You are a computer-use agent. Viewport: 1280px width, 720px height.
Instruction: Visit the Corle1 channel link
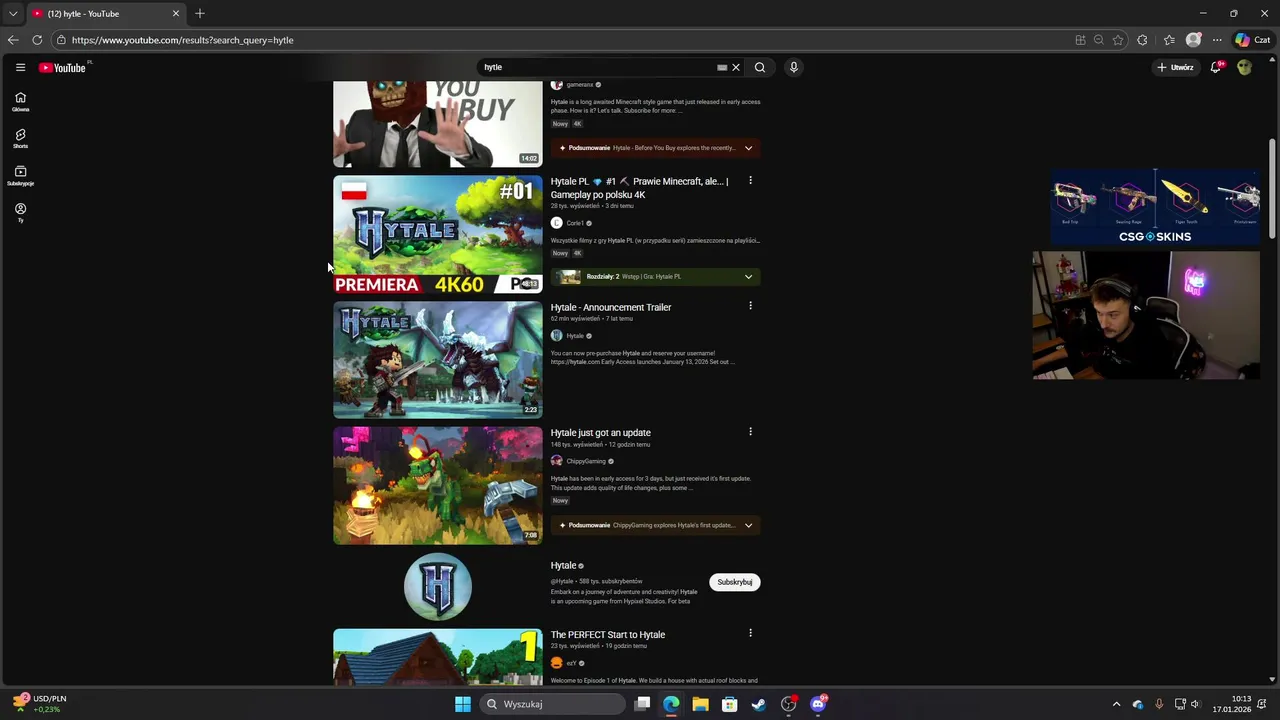[x=575, y=223]
